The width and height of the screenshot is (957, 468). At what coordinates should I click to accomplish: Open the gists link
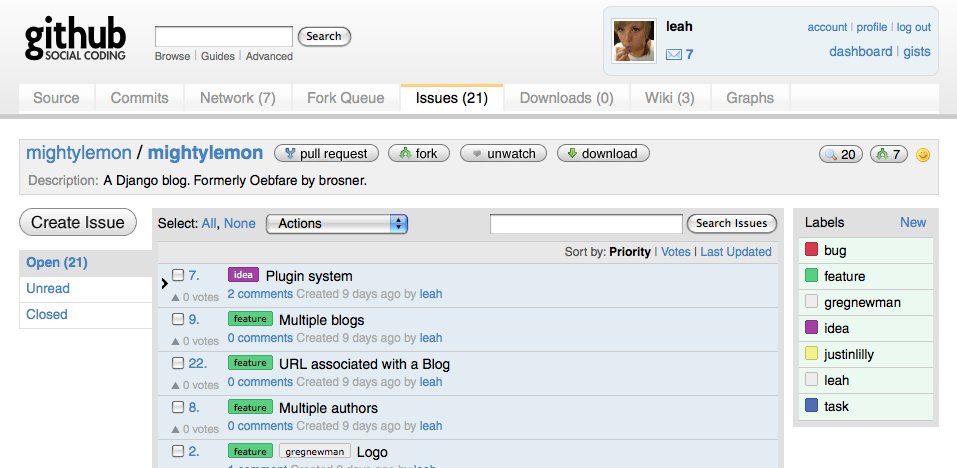pos(917,52)
